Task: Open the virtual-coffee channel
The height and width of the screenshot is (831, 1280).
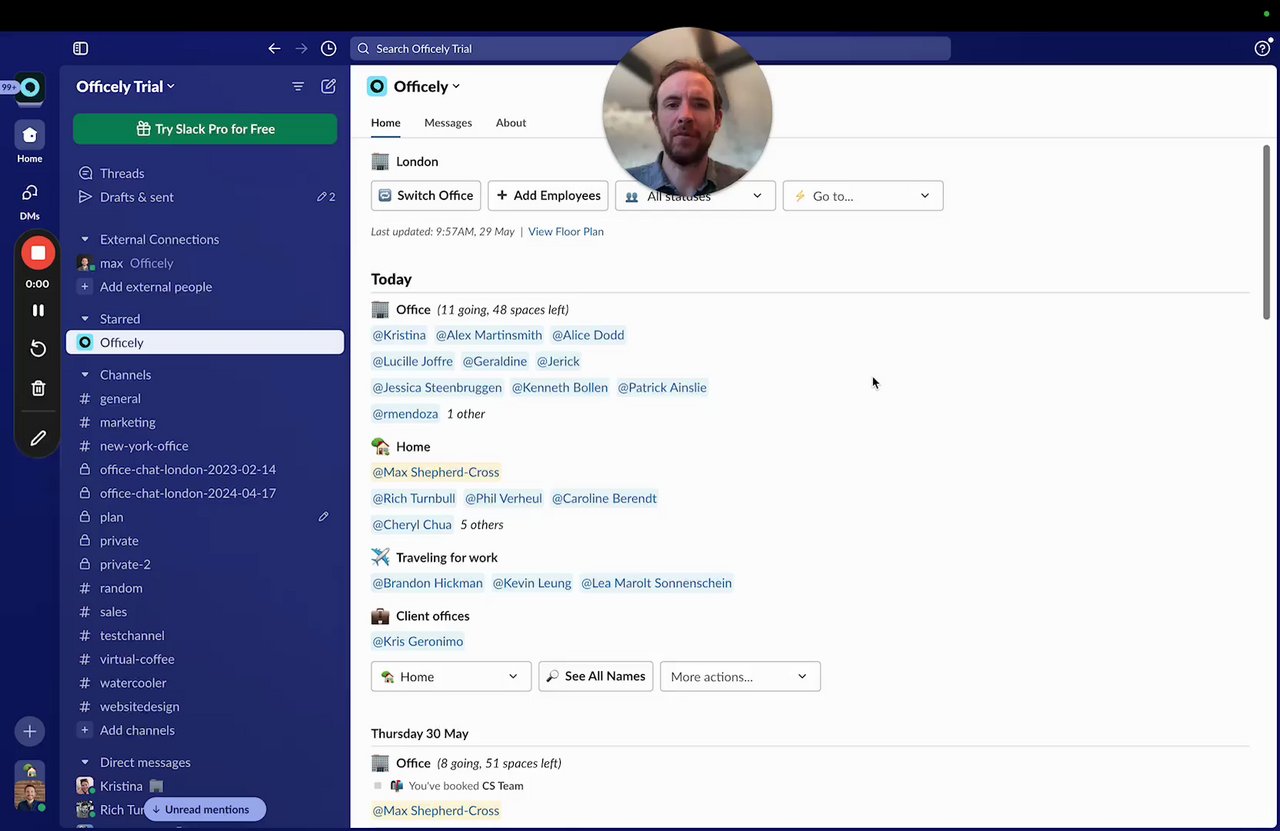Action: [x=205, y=659]
